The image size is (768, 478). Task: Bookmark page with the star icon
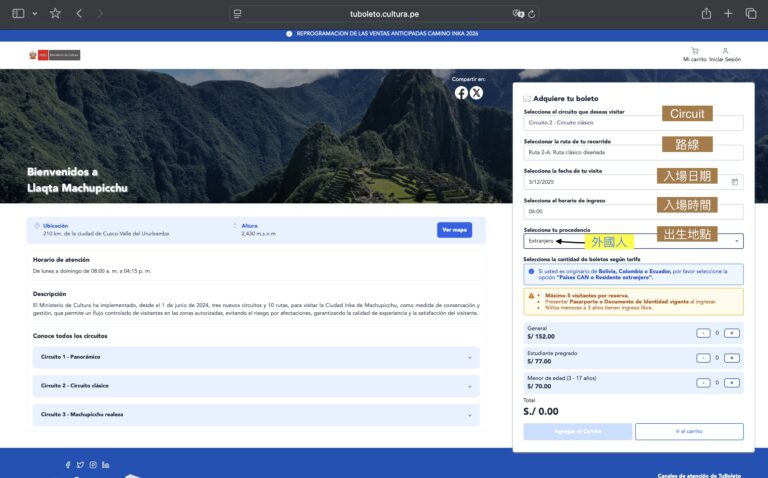click(55, 13)
